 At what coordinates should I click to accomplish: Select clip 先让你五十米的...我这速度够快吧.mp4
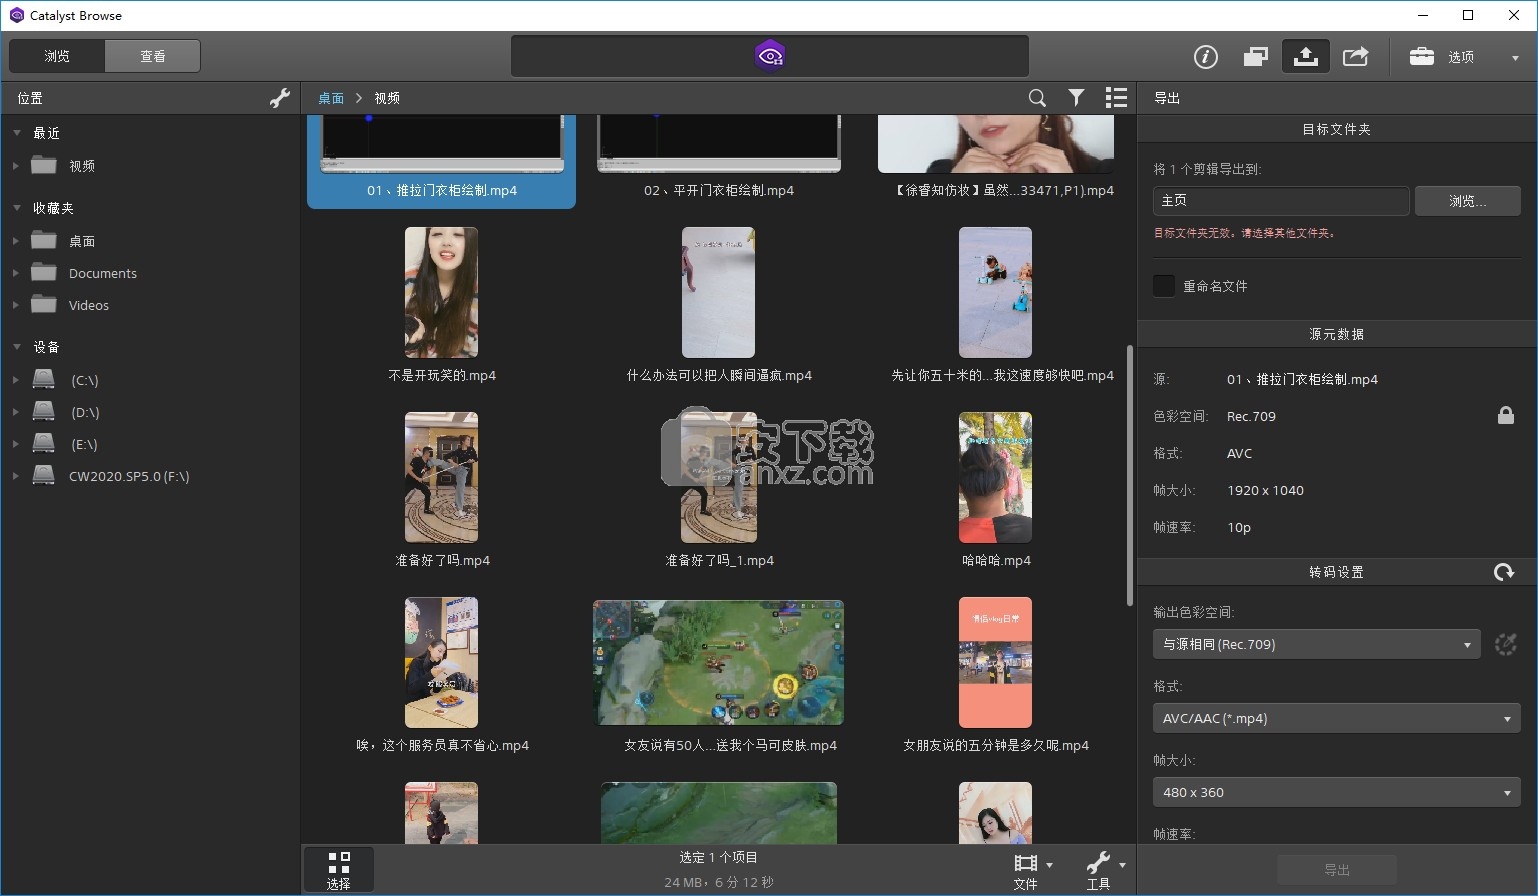click(x=995, y=305)
